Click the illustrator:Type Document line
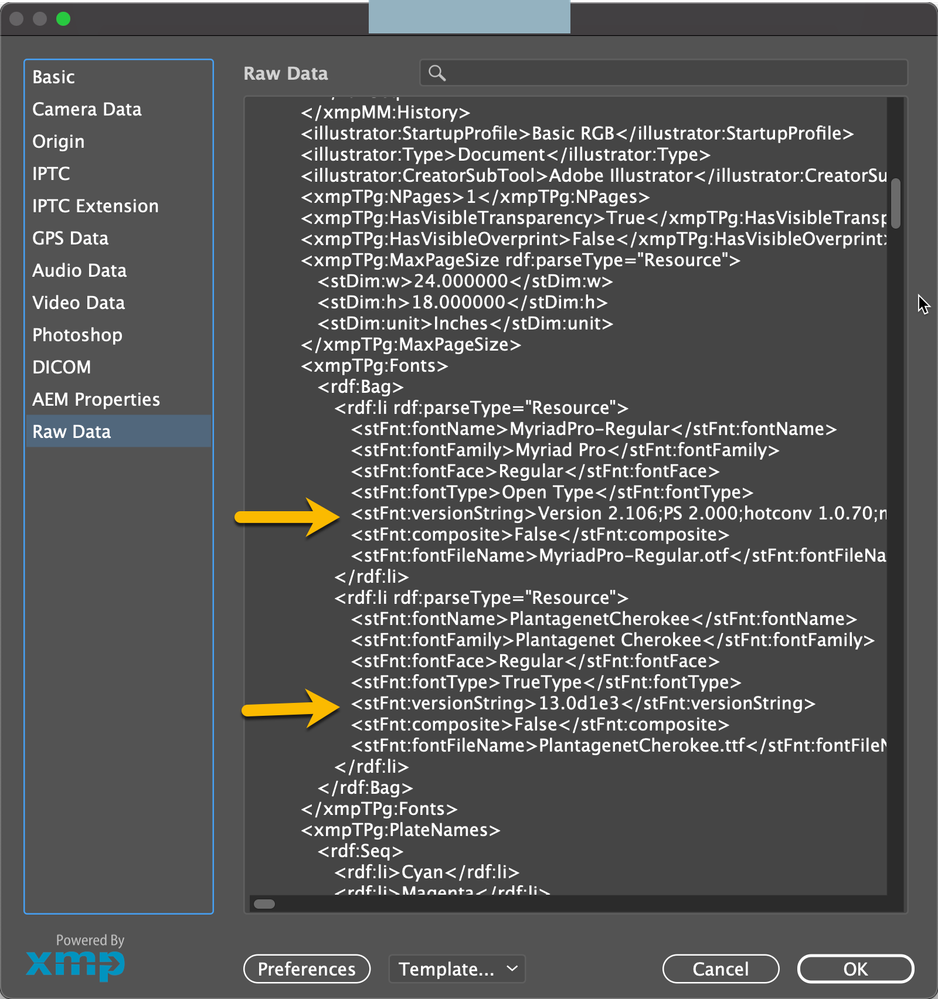Viewport: 938px width, 999px height. (505, 155)
